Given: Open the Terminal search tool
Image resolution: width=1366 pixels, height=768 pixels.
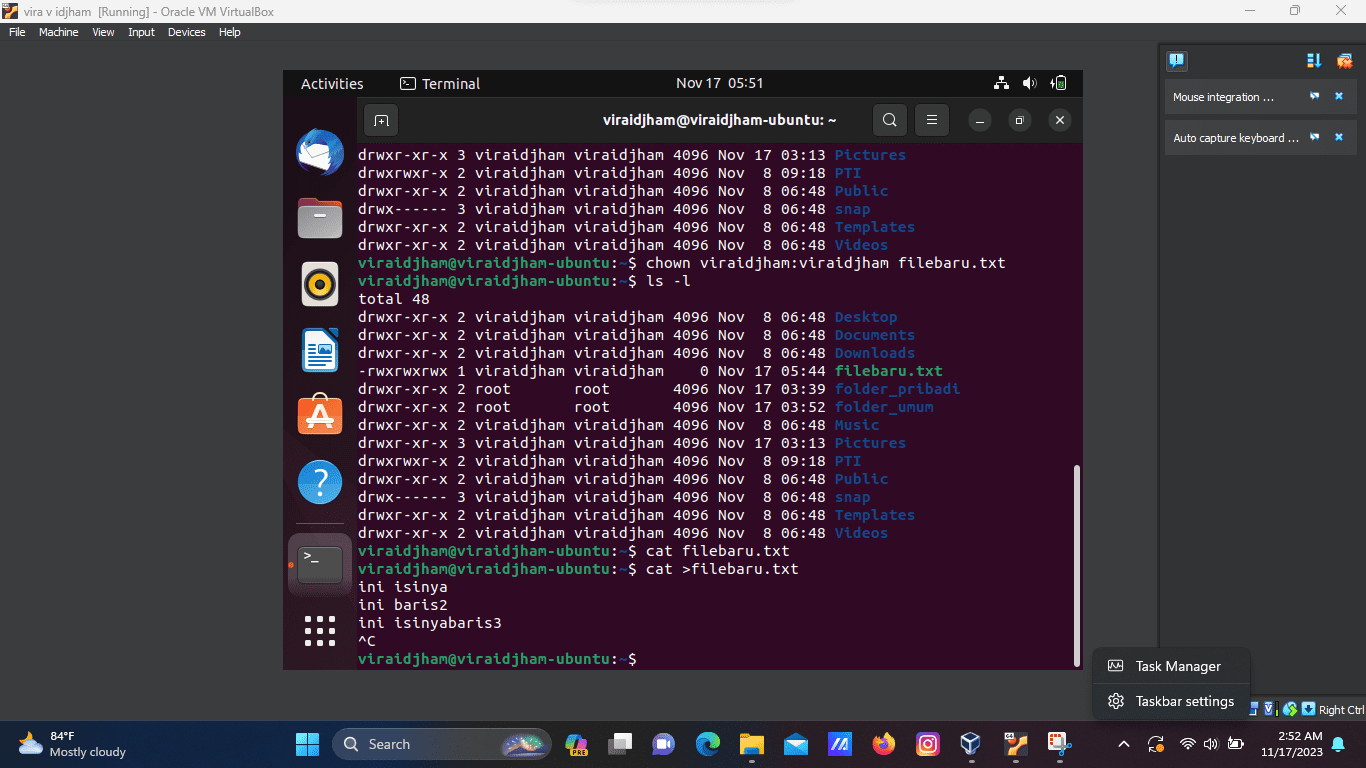Looking at the screenshot, I should (x=889, y=120).
